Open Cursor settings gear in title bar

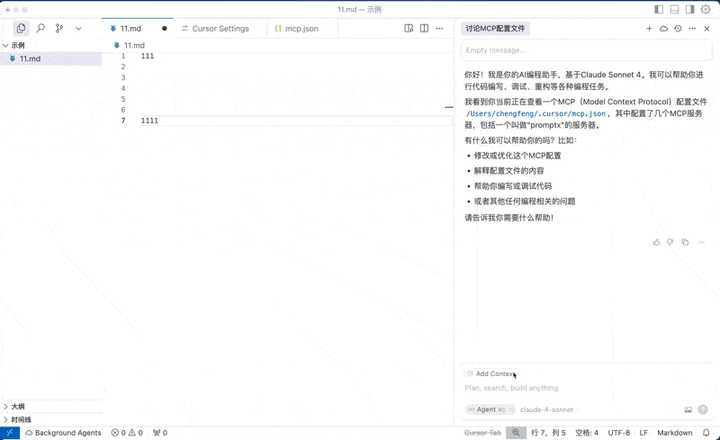click(x=707, y=9)
